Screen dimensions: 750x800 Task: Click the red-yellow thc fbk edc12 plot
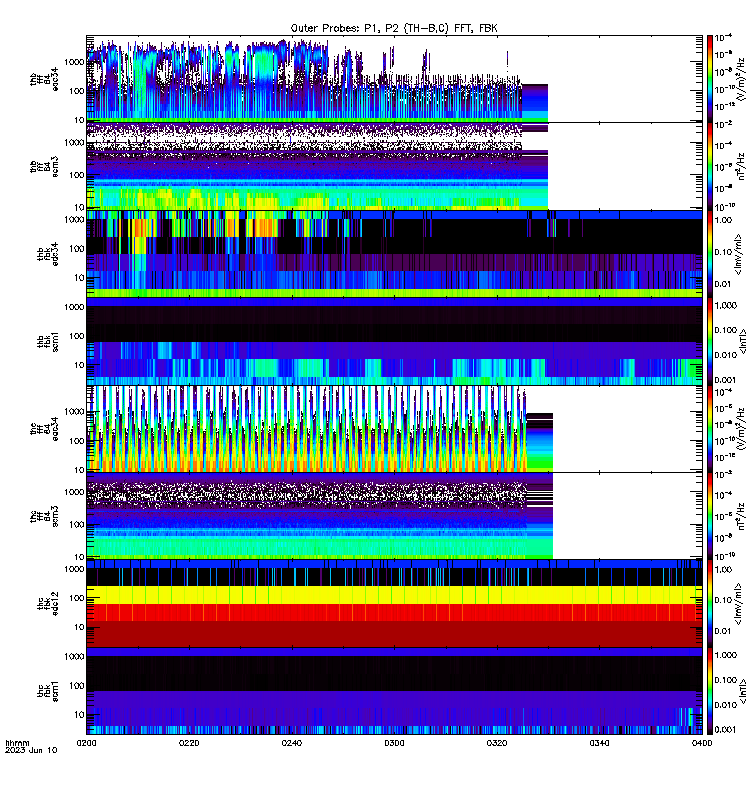(394, 604)
